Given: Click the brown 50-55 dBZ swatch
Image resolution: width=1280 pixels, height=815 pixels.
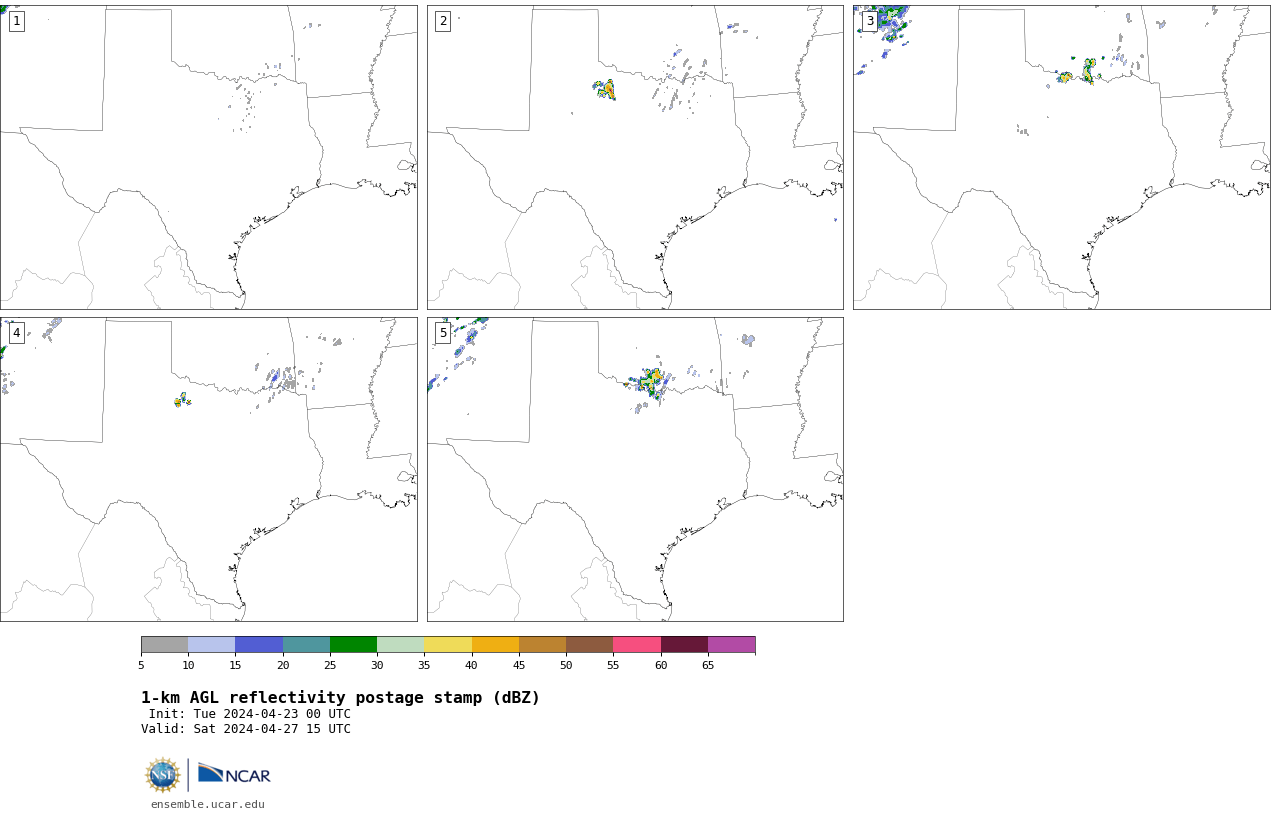Looking at the screenshot, I should pyautogui.click(x=590, y=644).
